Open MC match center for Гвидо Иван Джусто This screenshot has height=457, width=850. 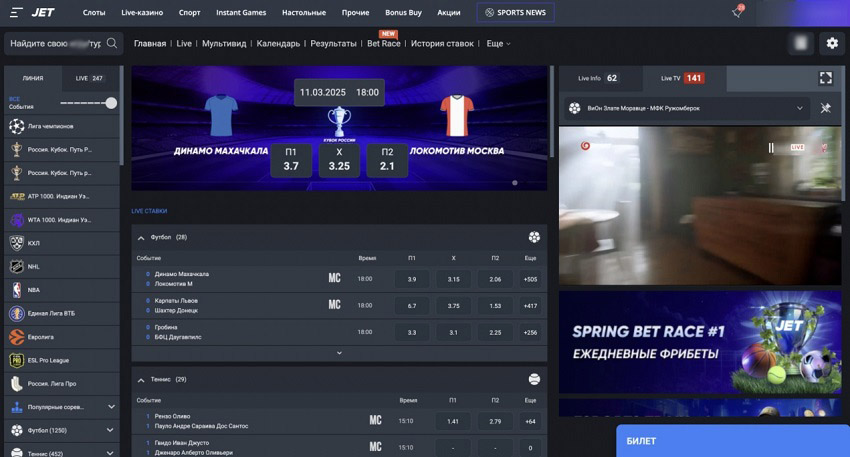[375, 447]
